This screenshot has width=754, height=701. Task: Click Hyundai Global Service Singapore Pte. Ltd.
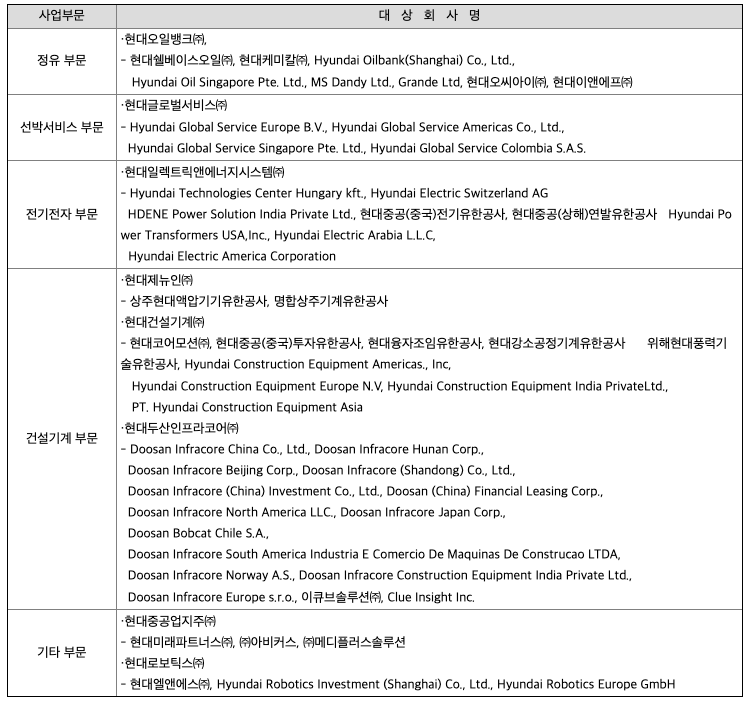click(245, 148)
